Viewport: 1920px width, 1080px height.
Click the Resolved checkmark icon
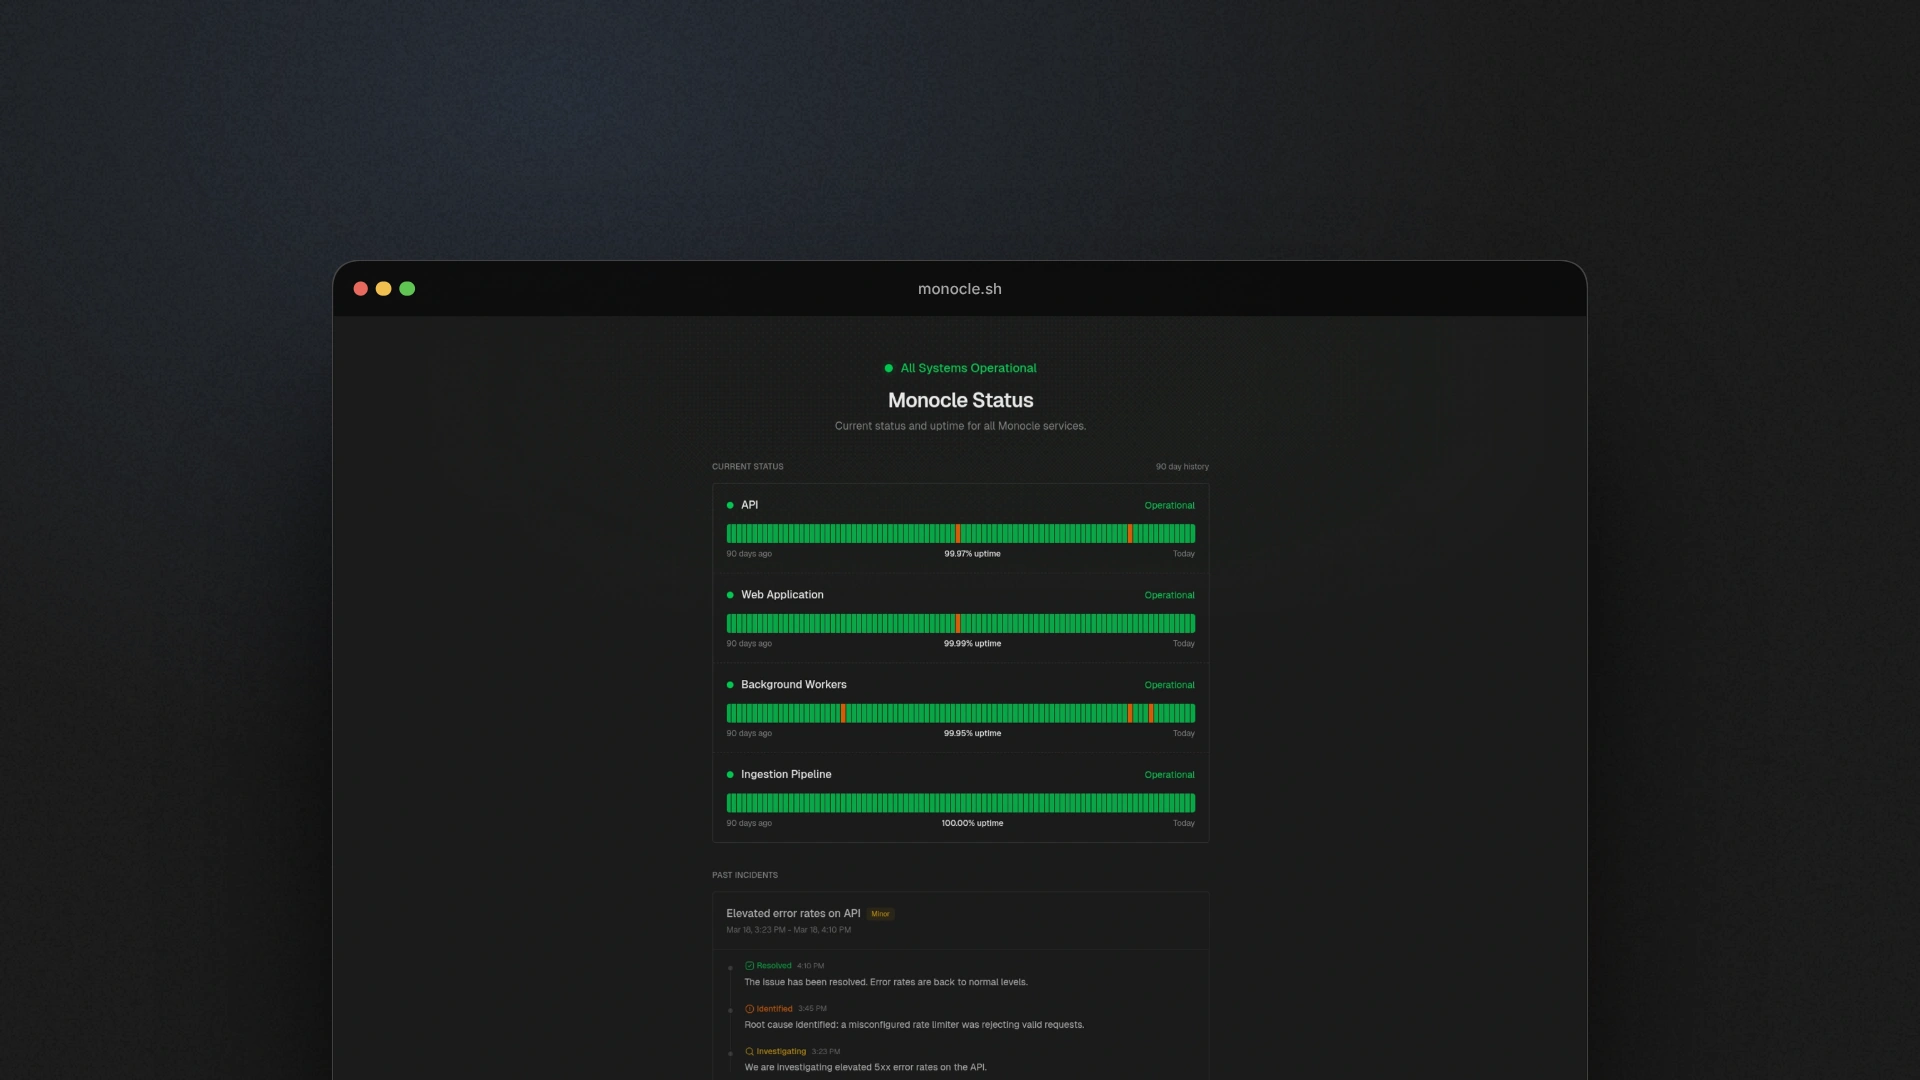749,966
